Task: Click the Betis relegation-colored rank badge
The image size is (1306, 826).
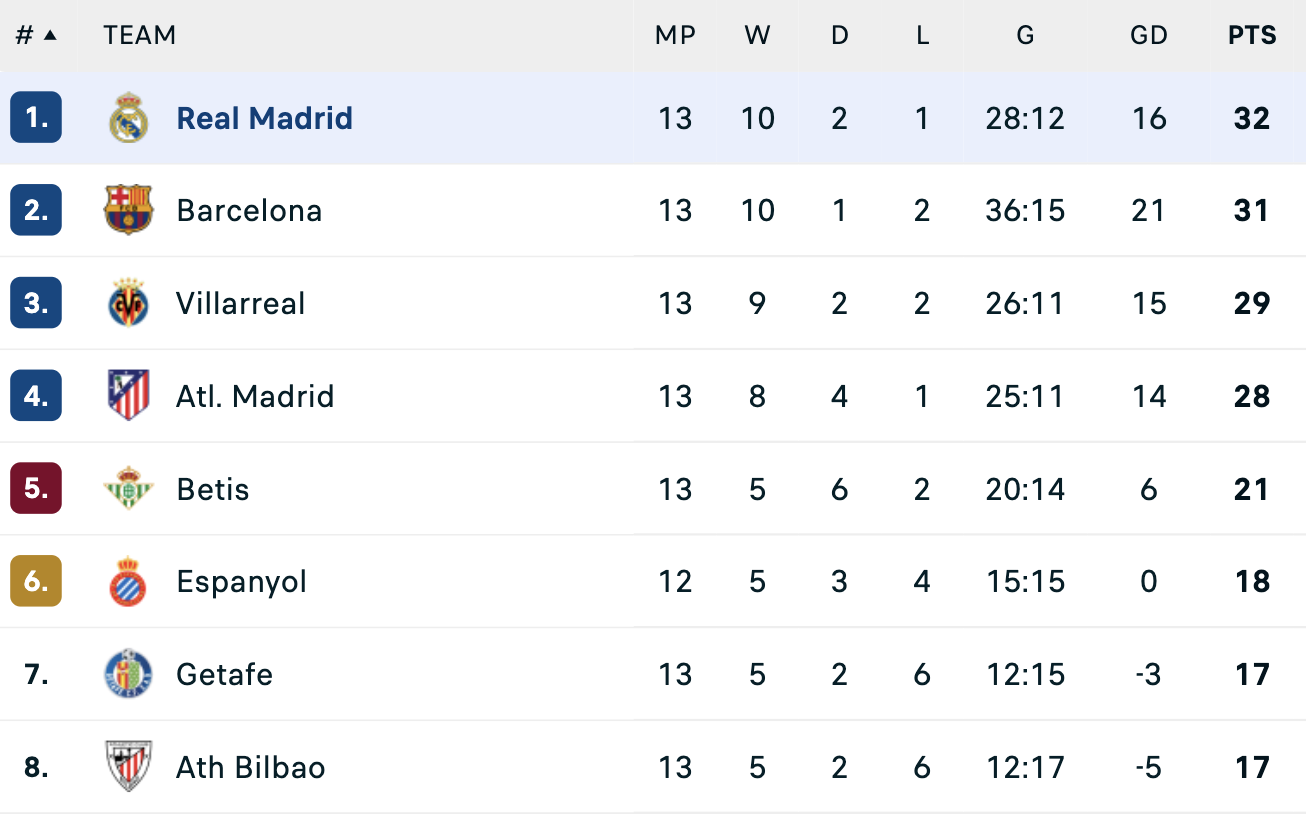Action: [x=35, y=489]
